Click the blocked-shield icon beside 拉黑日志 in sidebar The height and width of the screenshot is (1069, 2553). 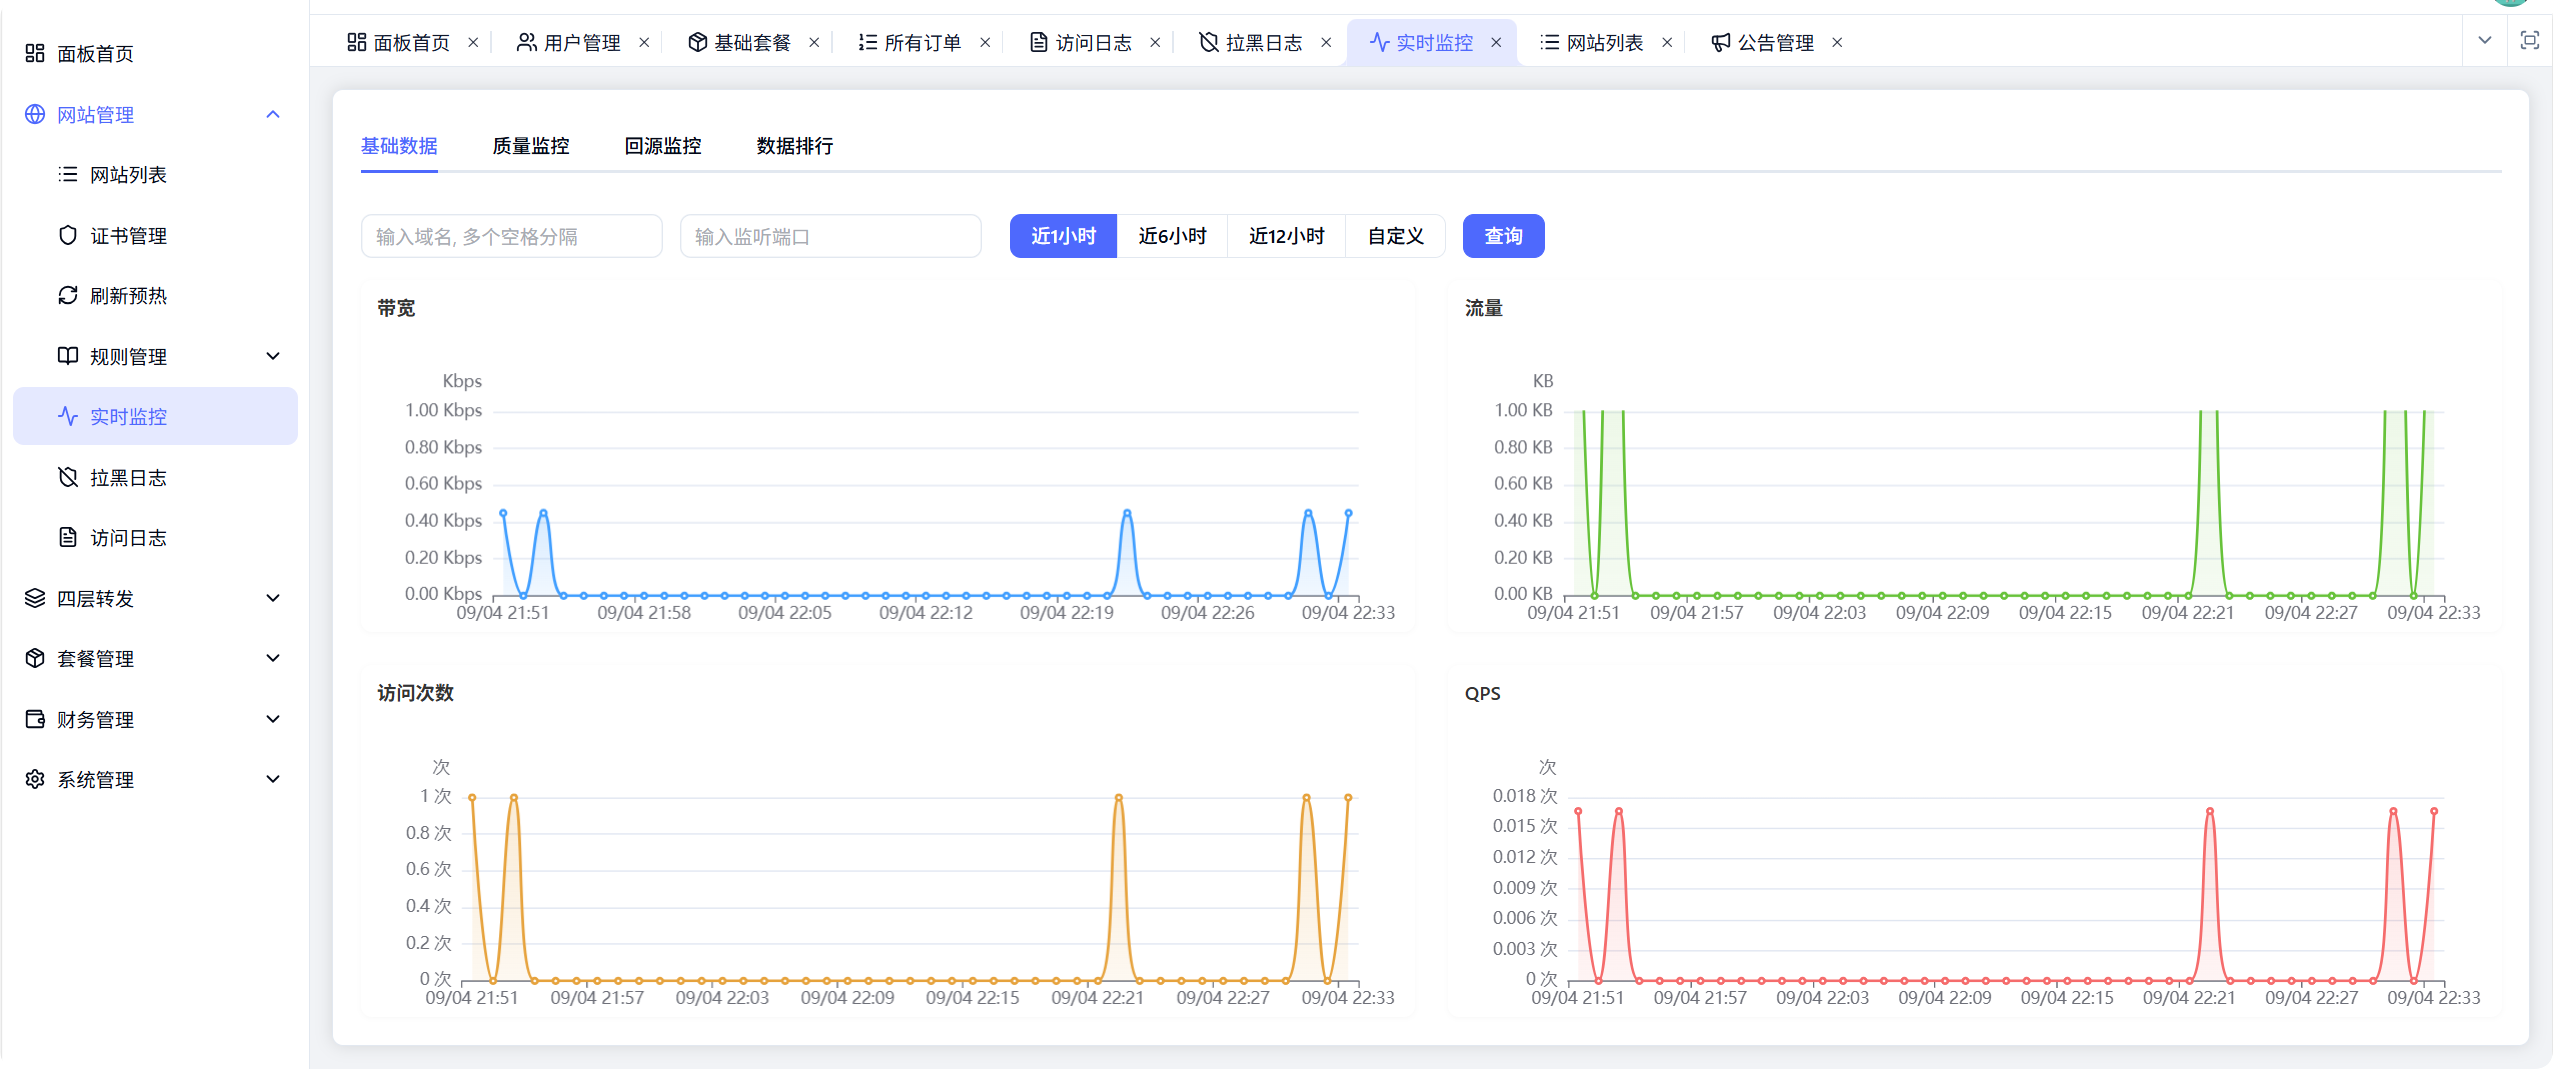pos(68,478)
